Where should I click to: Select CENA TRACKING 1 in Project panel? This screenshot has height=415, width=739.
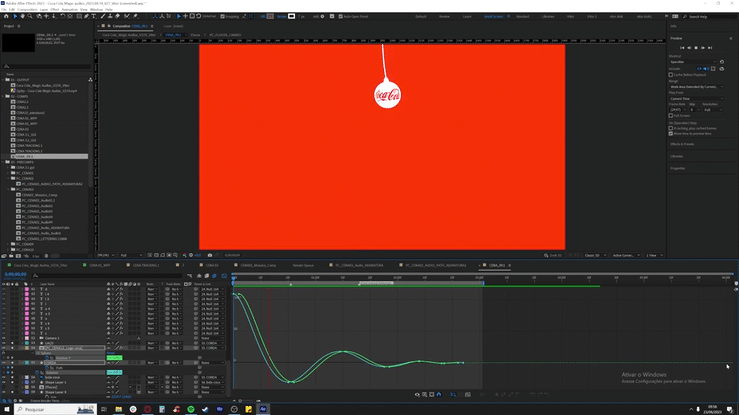(29, 146)
